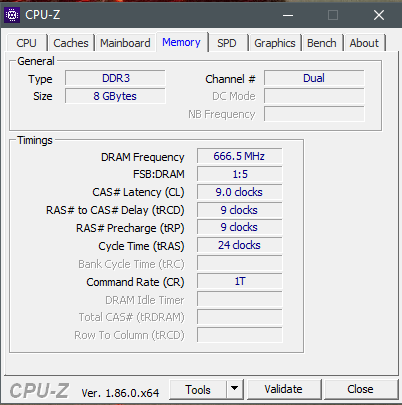Switch to the CPU tab
This screenshot has height=405, width=402.
coord(26,43)
